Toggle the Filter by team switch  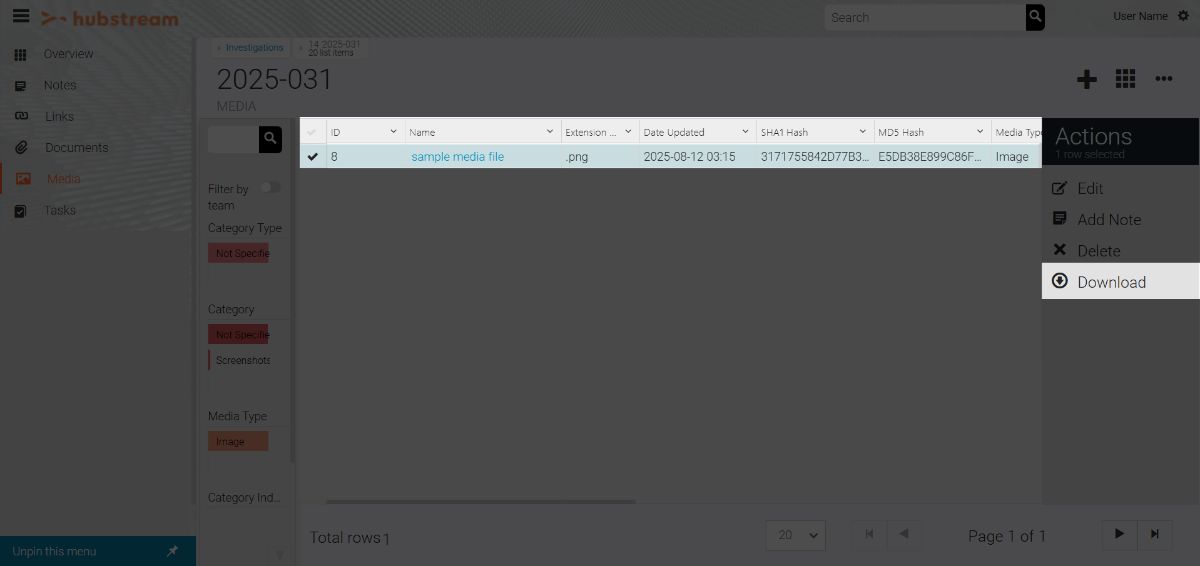(270, 188)
